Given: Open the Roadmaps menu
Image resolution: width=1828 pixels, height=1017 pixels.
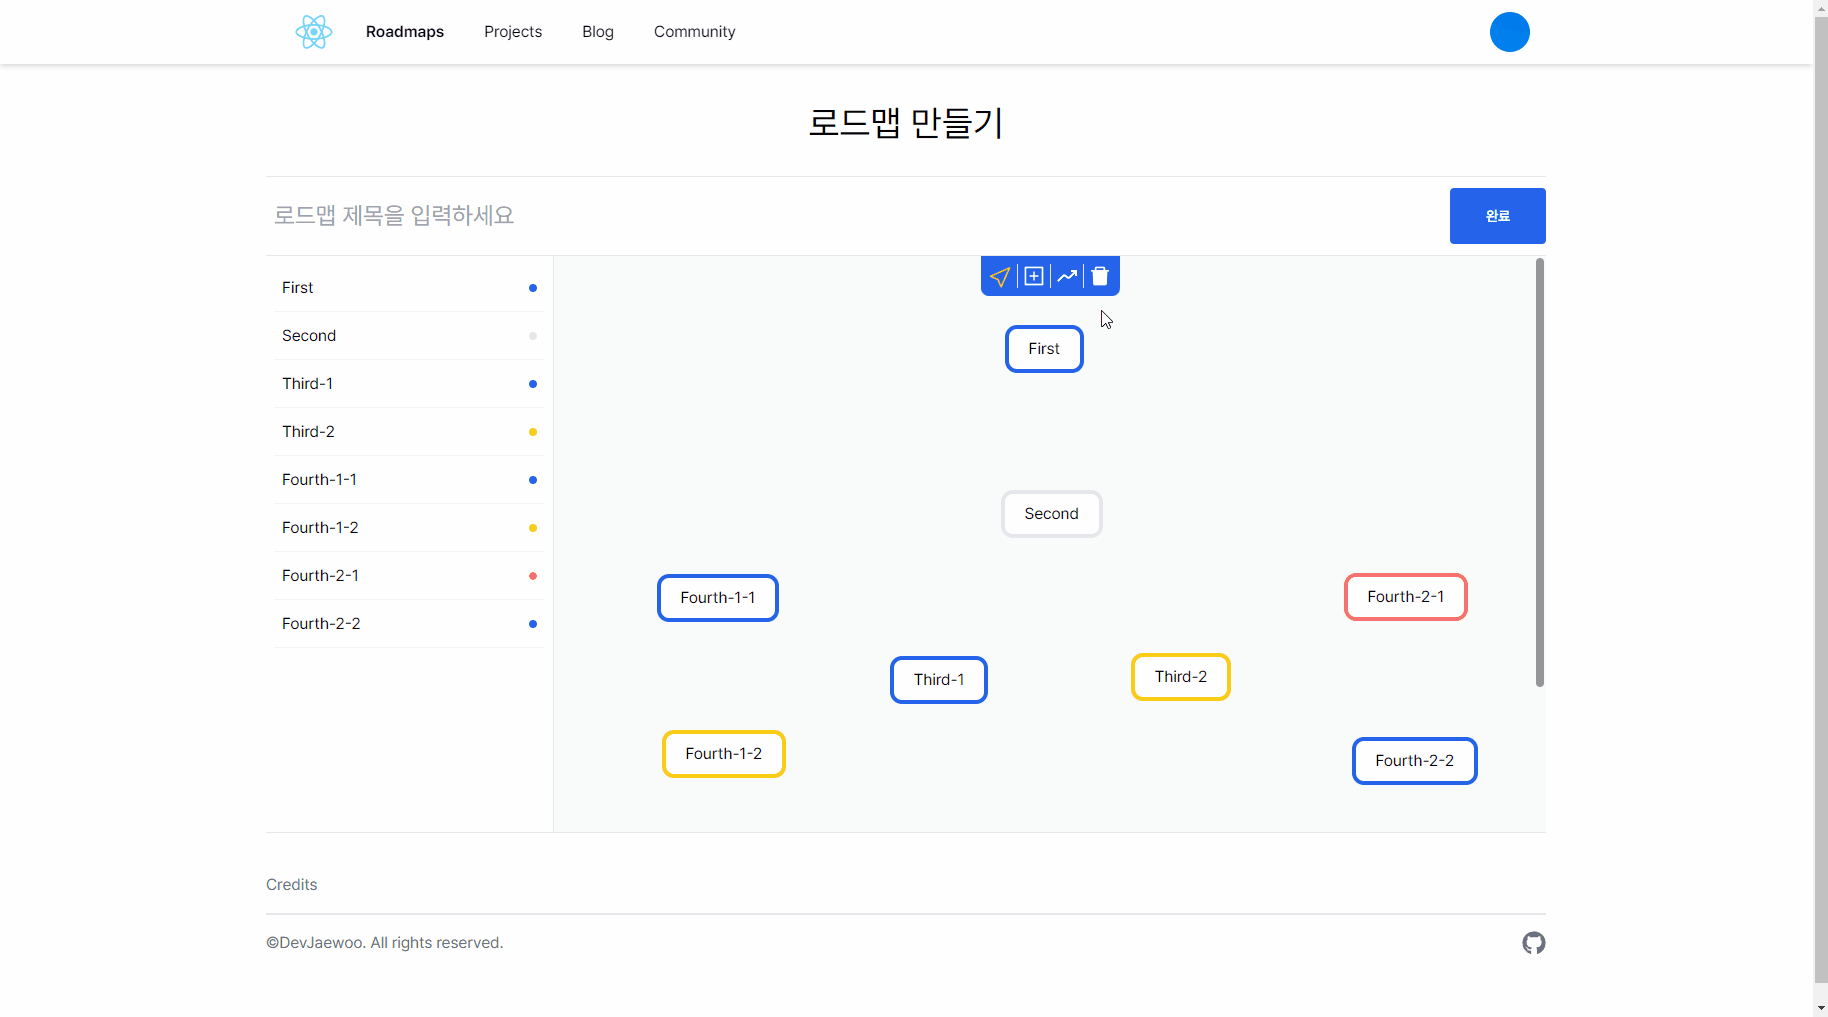Looking at the screenshot, I should point(404,31).
